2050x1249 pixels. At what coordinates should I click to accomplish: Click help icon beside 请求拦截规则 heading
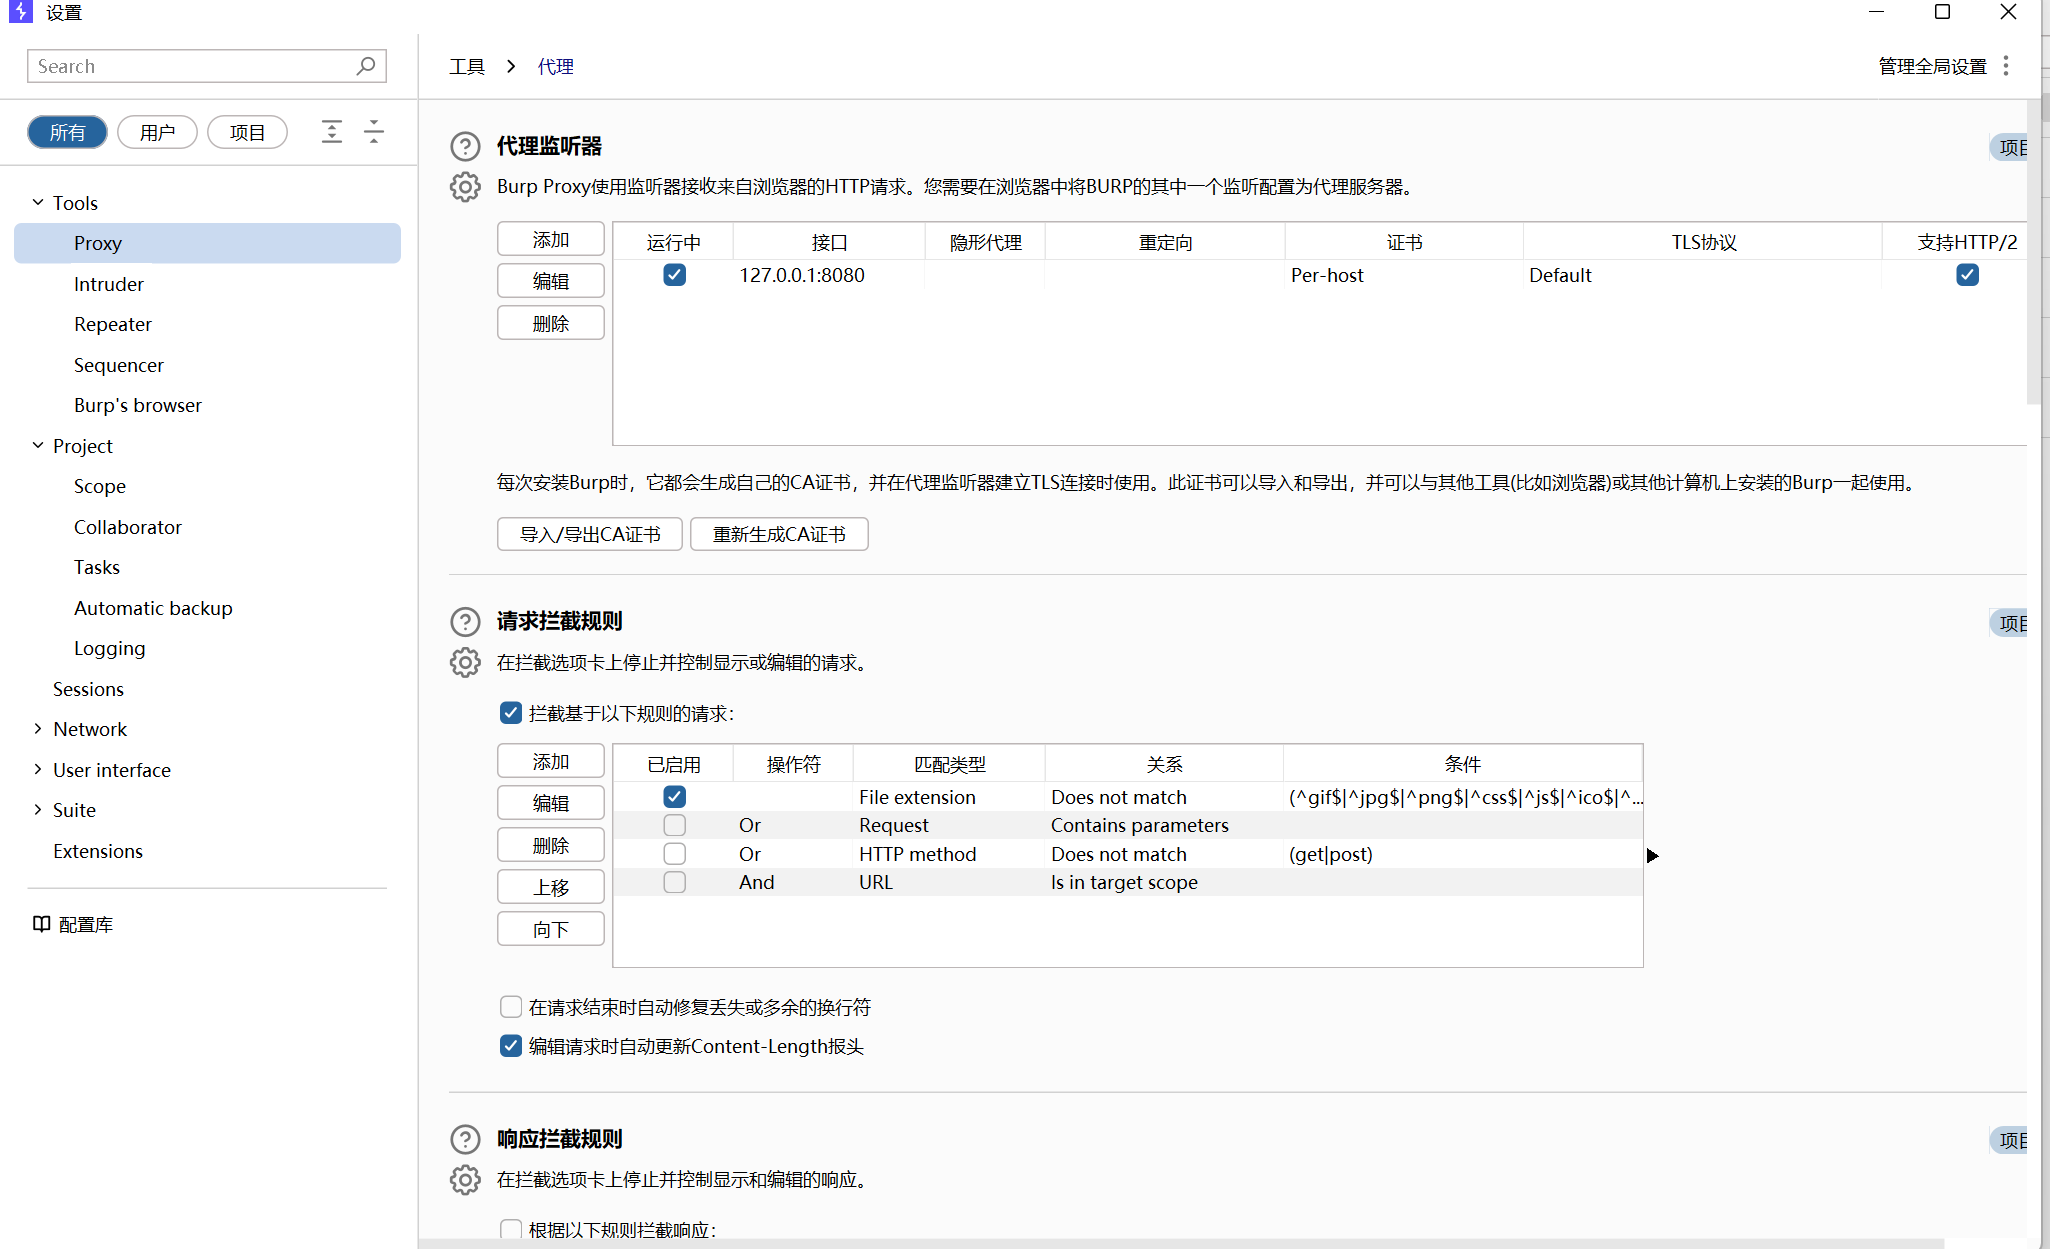pyautogui.click(x=465, y=622)
